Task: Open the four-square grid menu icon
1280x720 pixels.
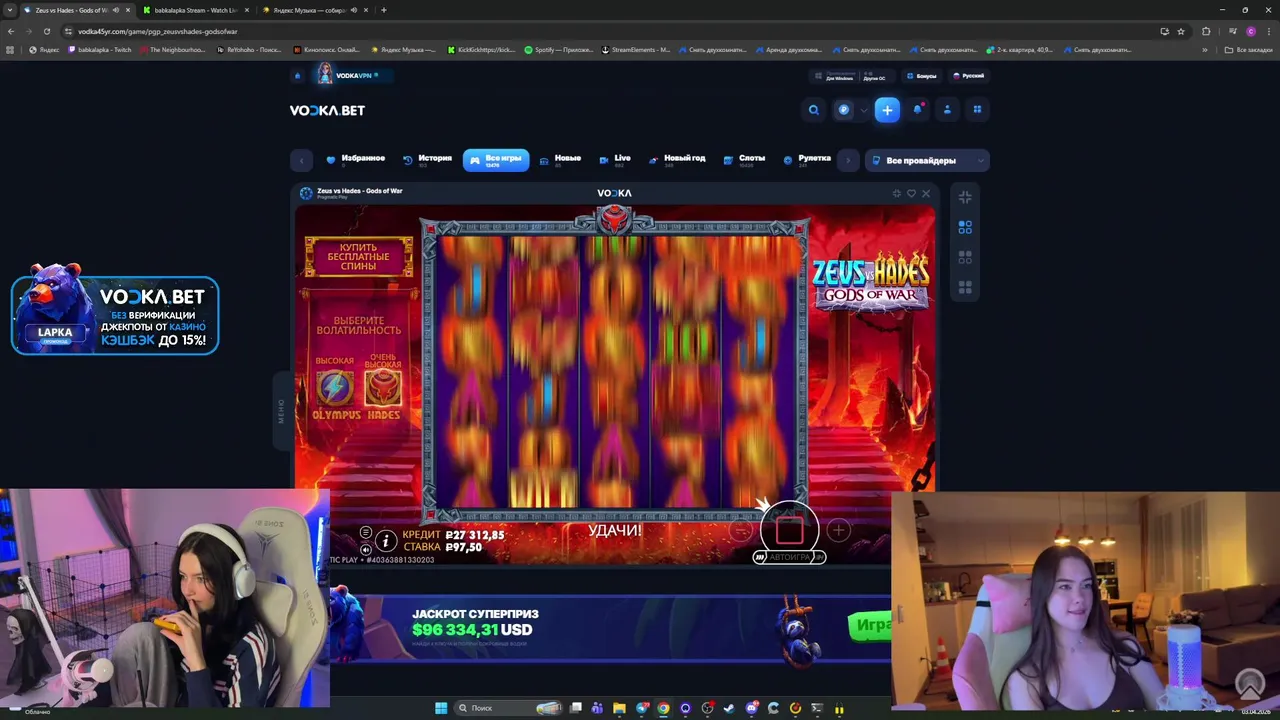Action: click(977, 110)
